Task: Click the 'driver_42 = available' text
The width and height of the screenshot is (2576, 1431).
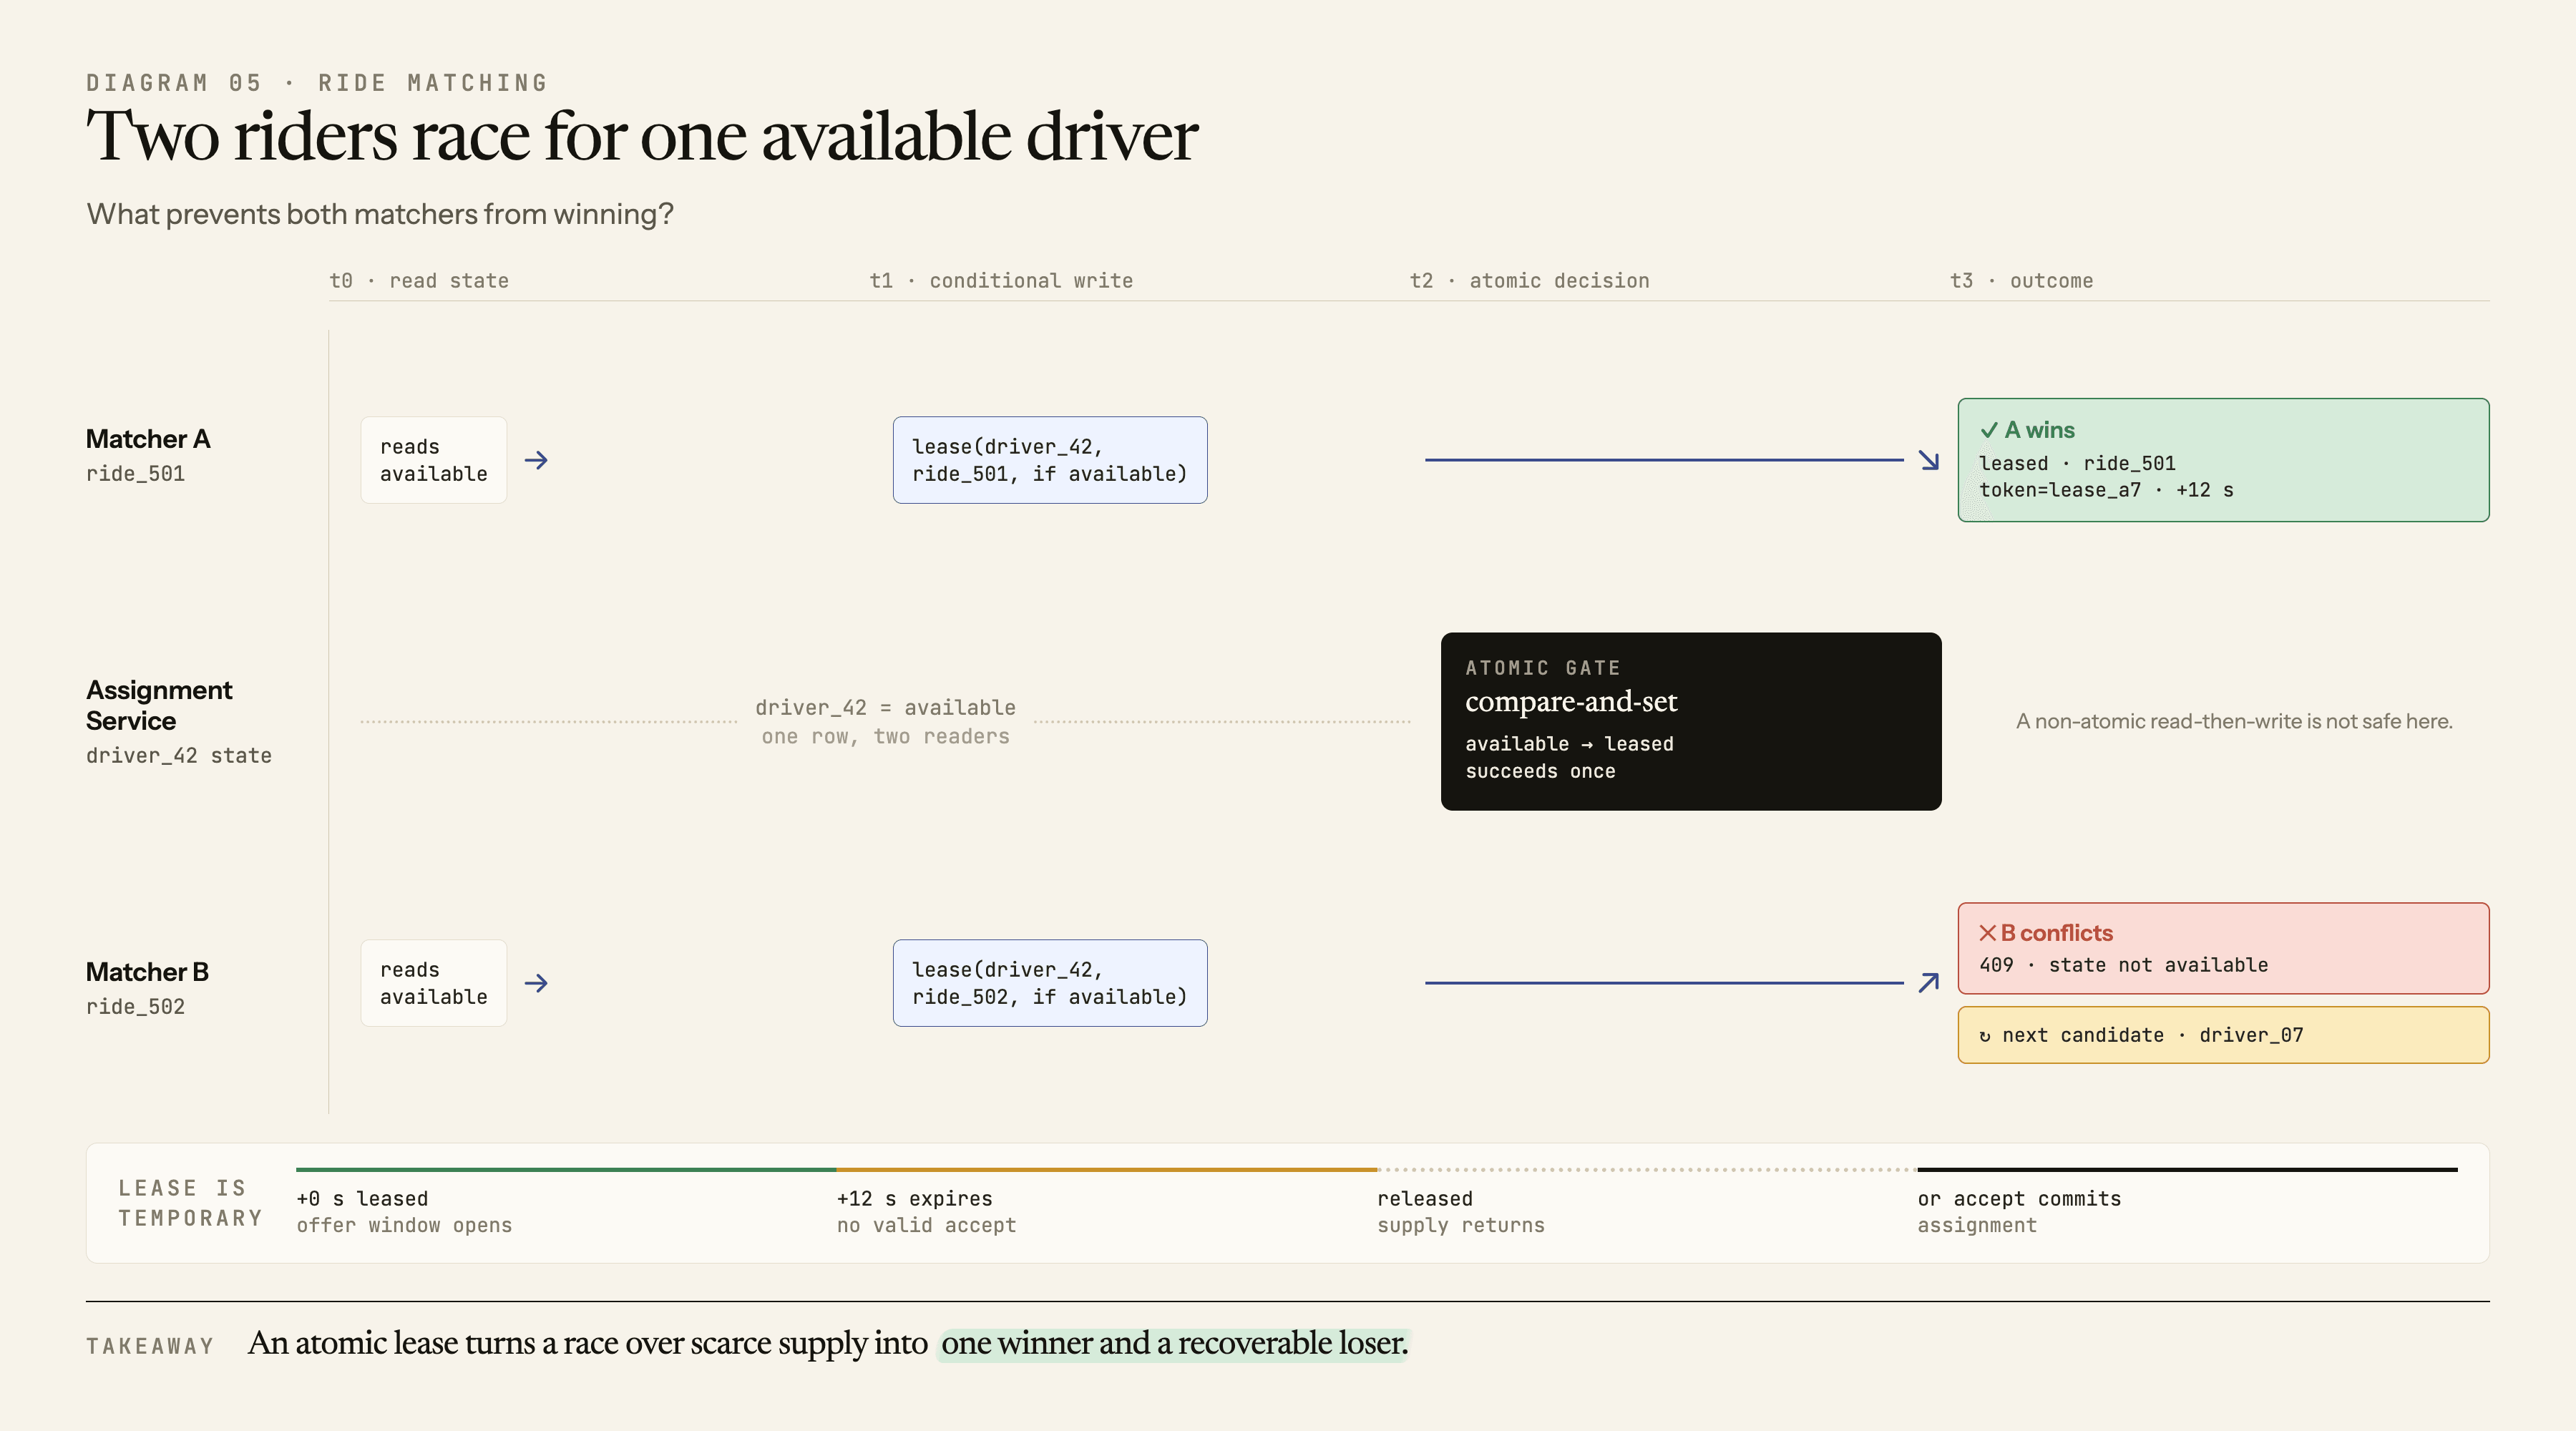Action: point(886,708)
